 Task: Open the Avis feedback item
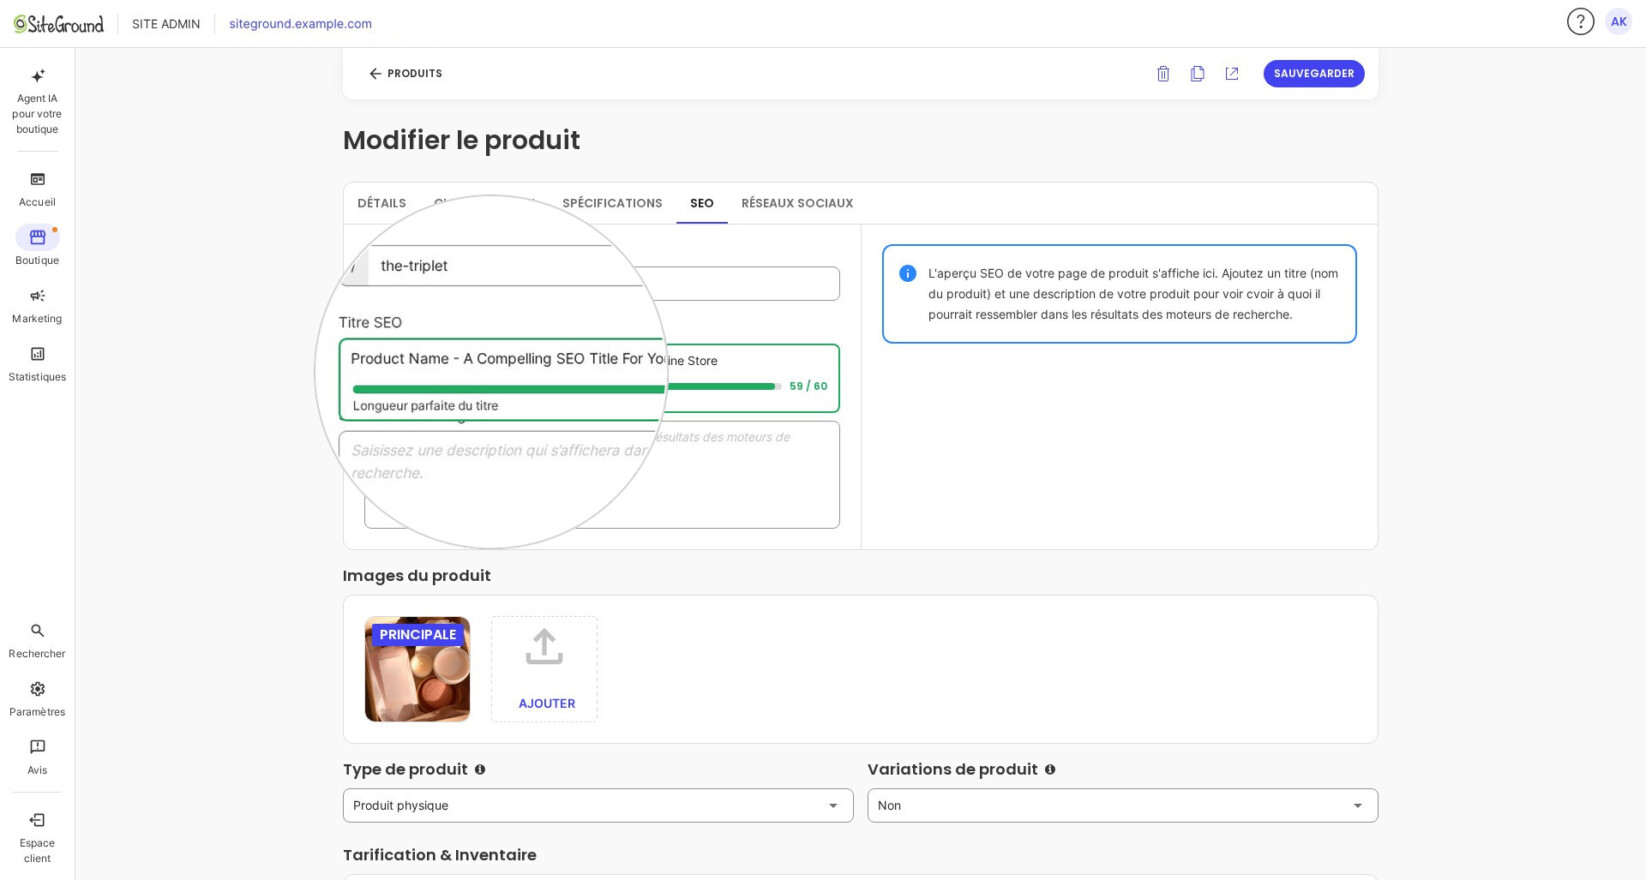(37, 756)
